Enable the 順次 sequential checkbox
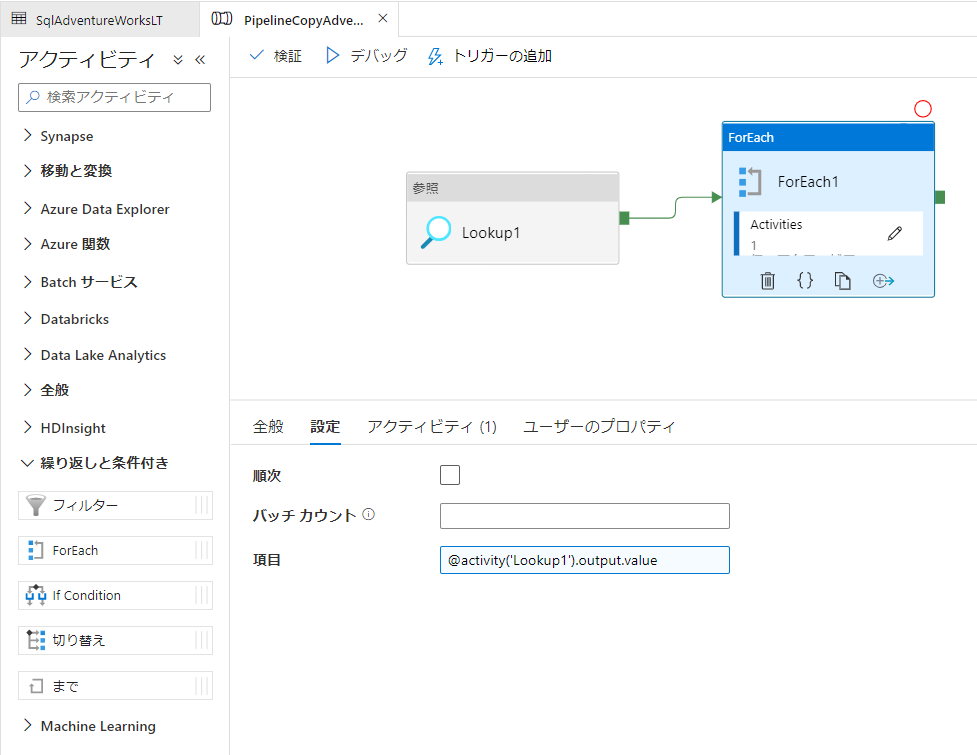The height and width of the screenshot is (755, 977). click(x=450, y=475)
